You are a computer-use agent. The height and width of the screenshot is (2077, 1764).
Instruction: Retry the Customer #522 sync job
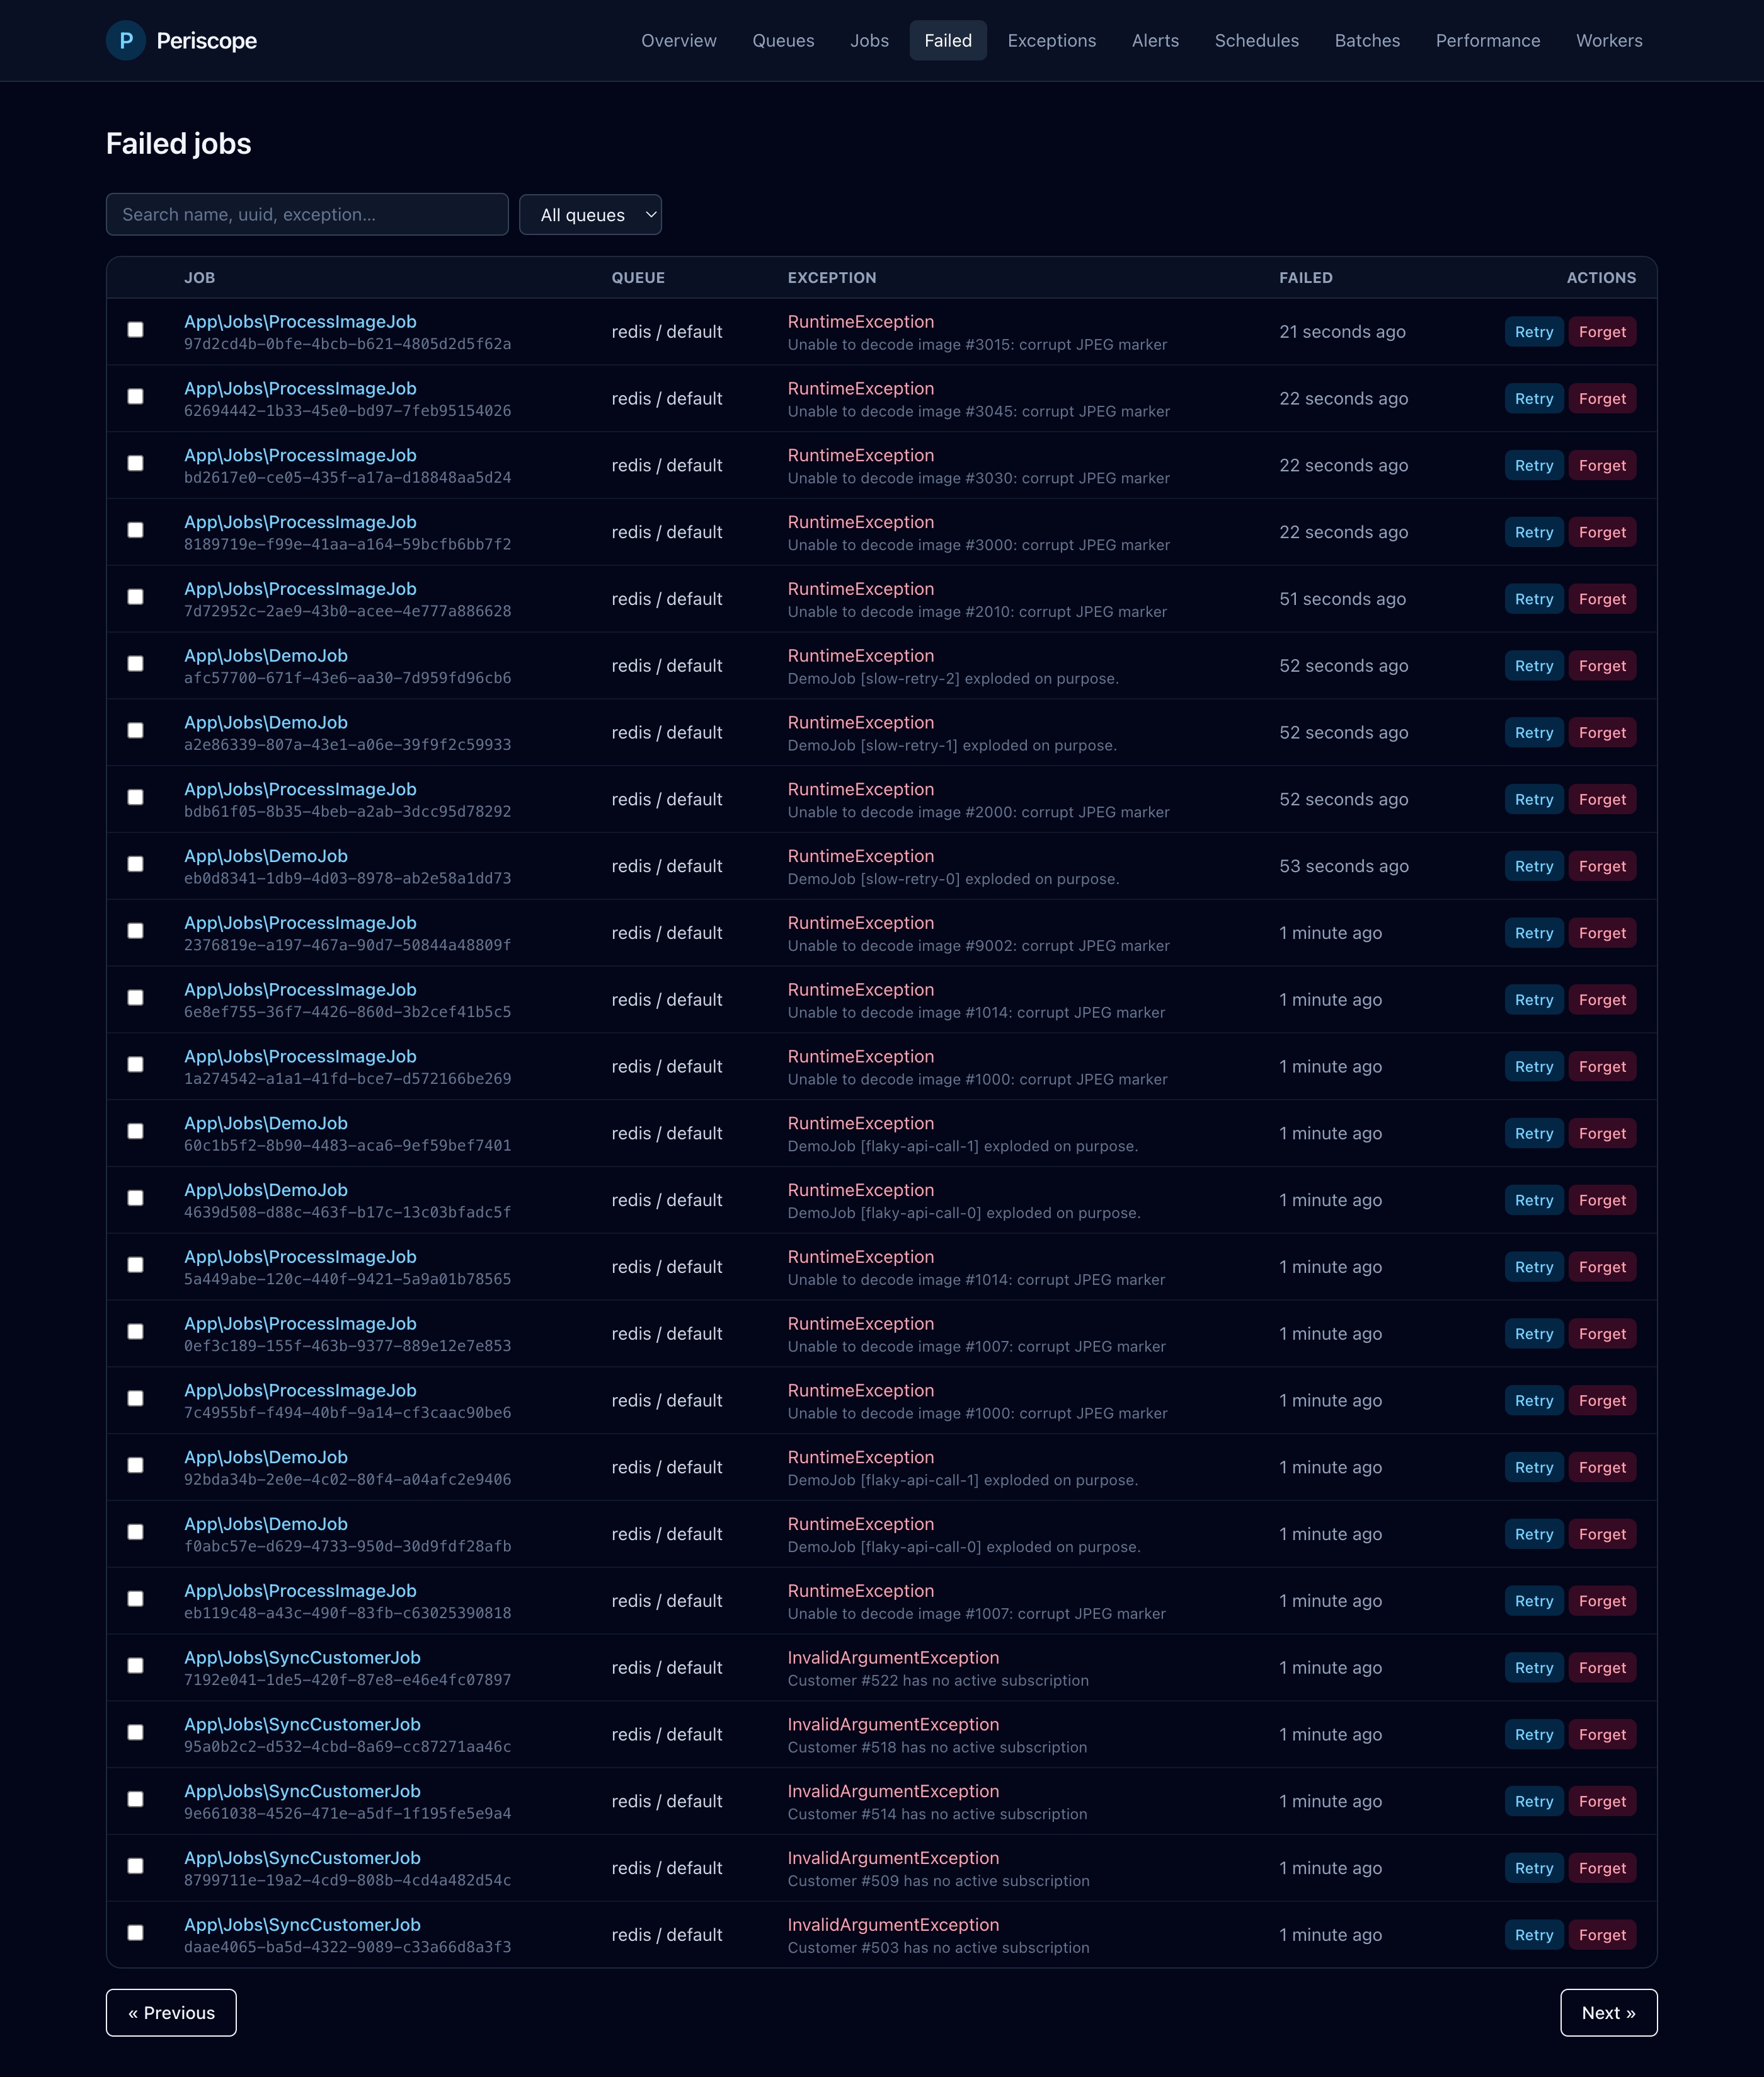(1533, 1668)
